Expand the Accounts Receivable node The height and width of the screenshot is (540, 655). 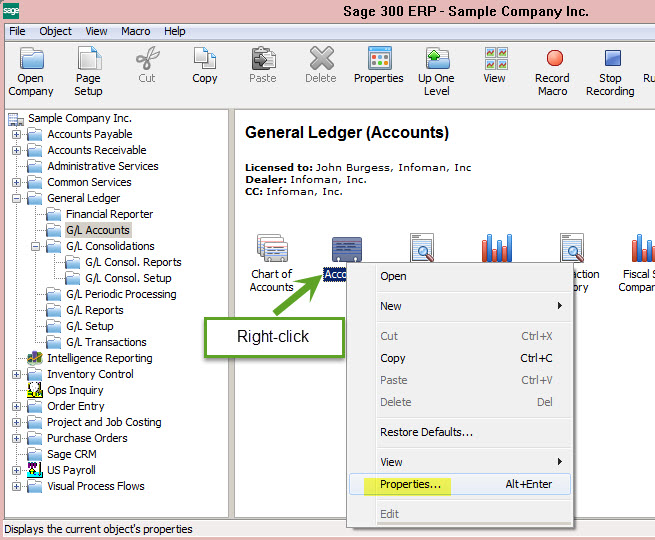[x=16, y=150]
